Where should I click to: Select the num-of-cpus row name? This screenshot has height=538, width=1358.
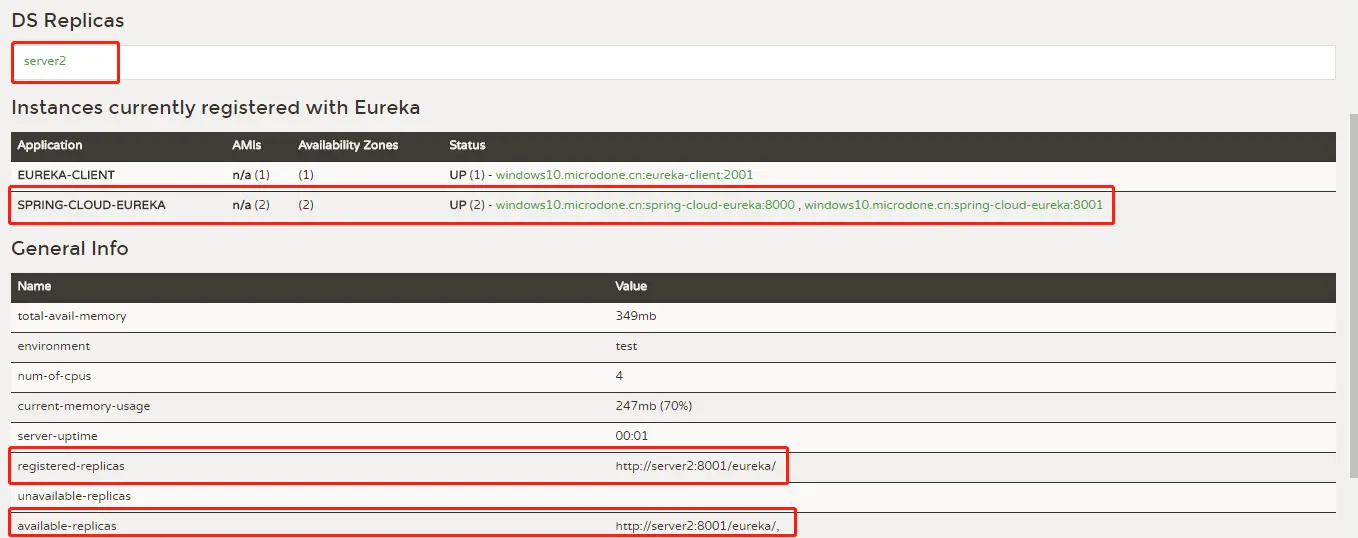(x=55, y=376)
